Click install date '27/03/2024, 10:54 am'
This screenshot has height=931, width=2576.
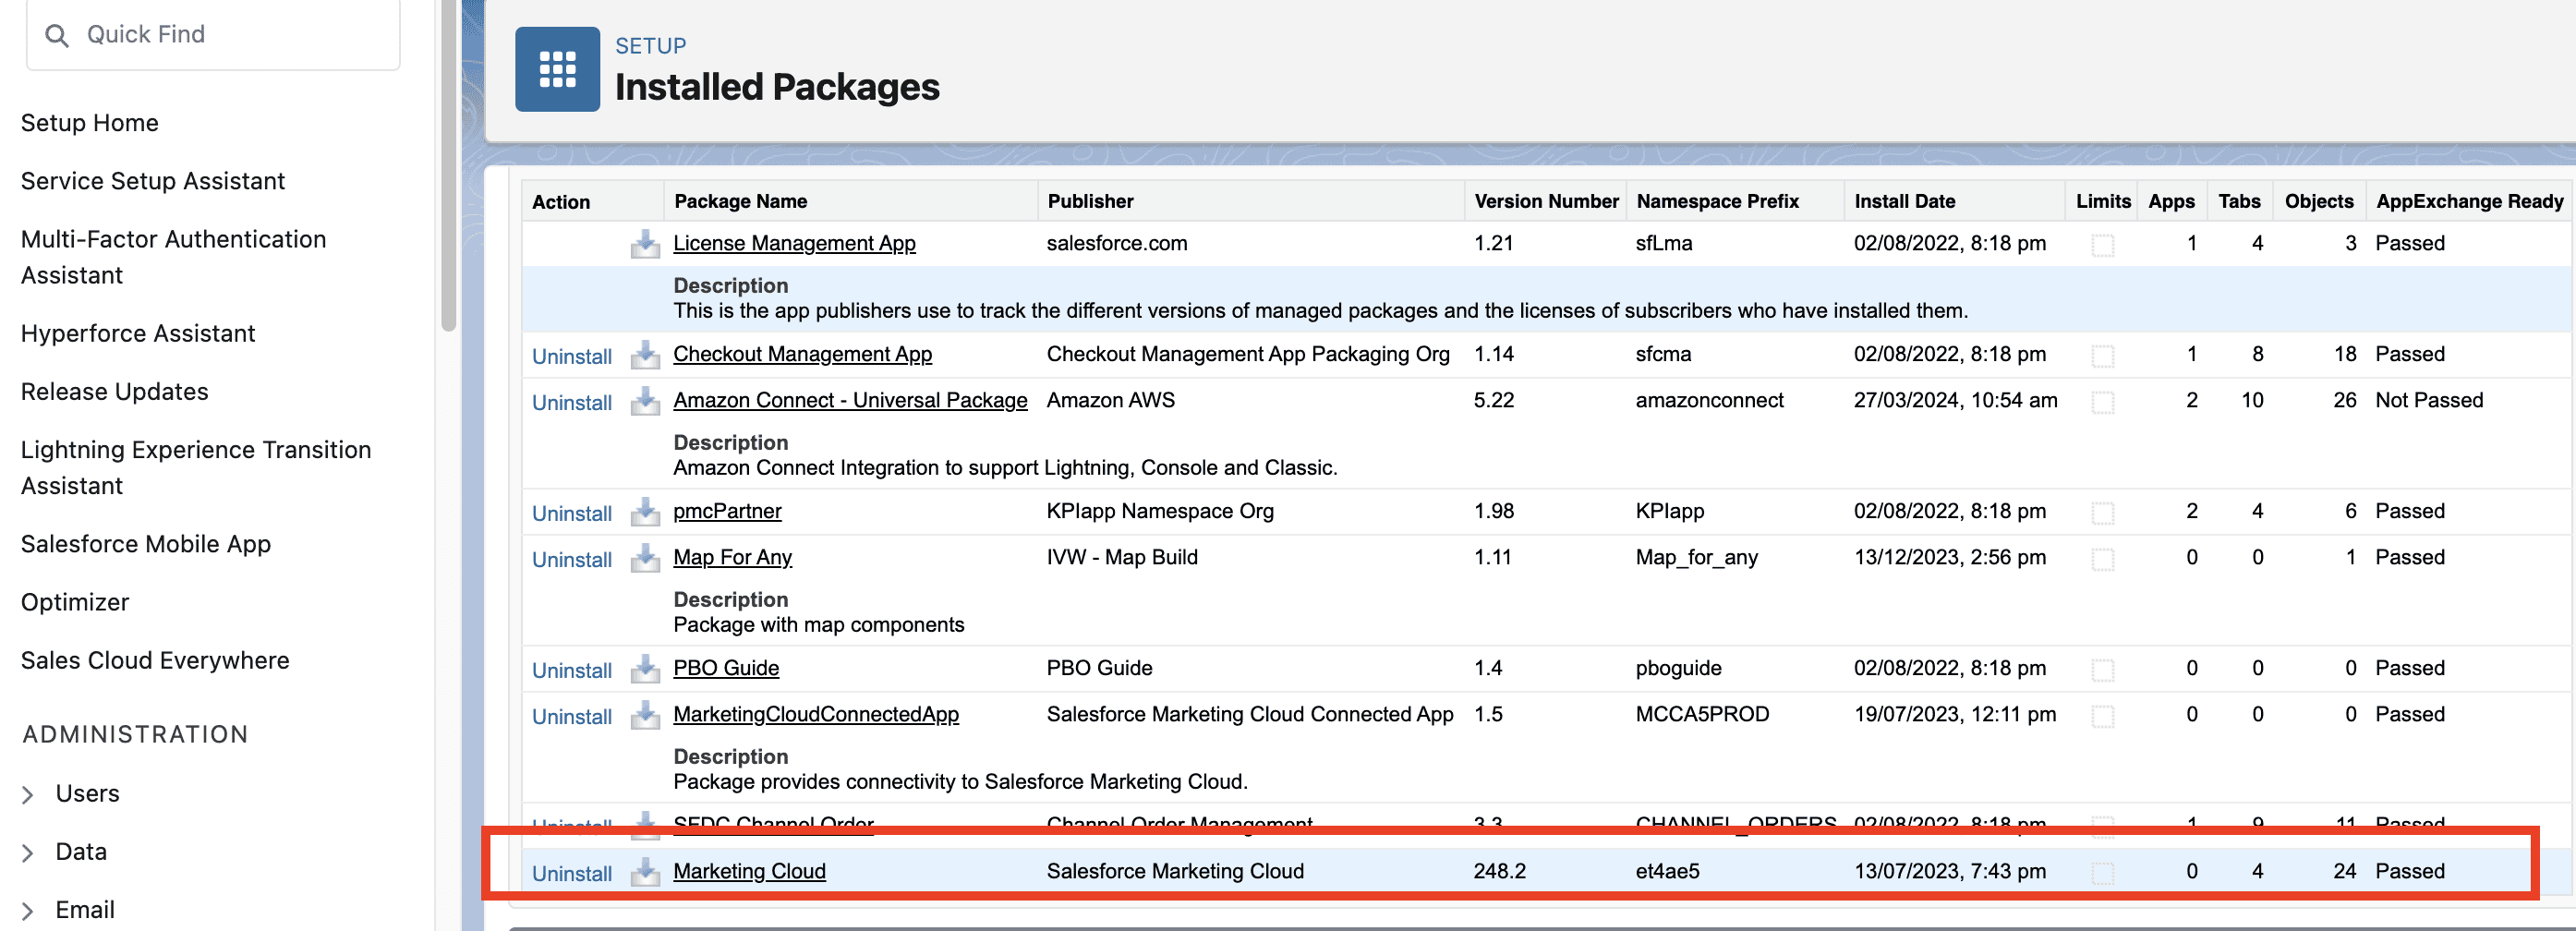[x=1955, y=400]
